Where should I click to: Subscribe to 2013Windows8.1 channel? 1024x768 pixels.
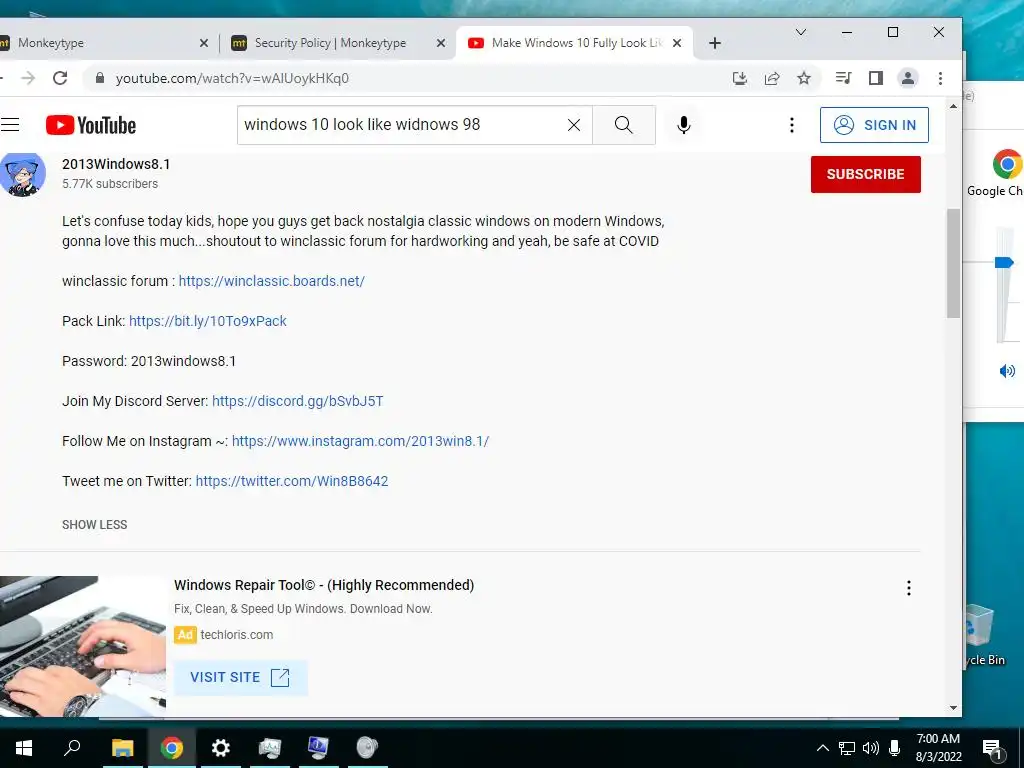point(865,174)
